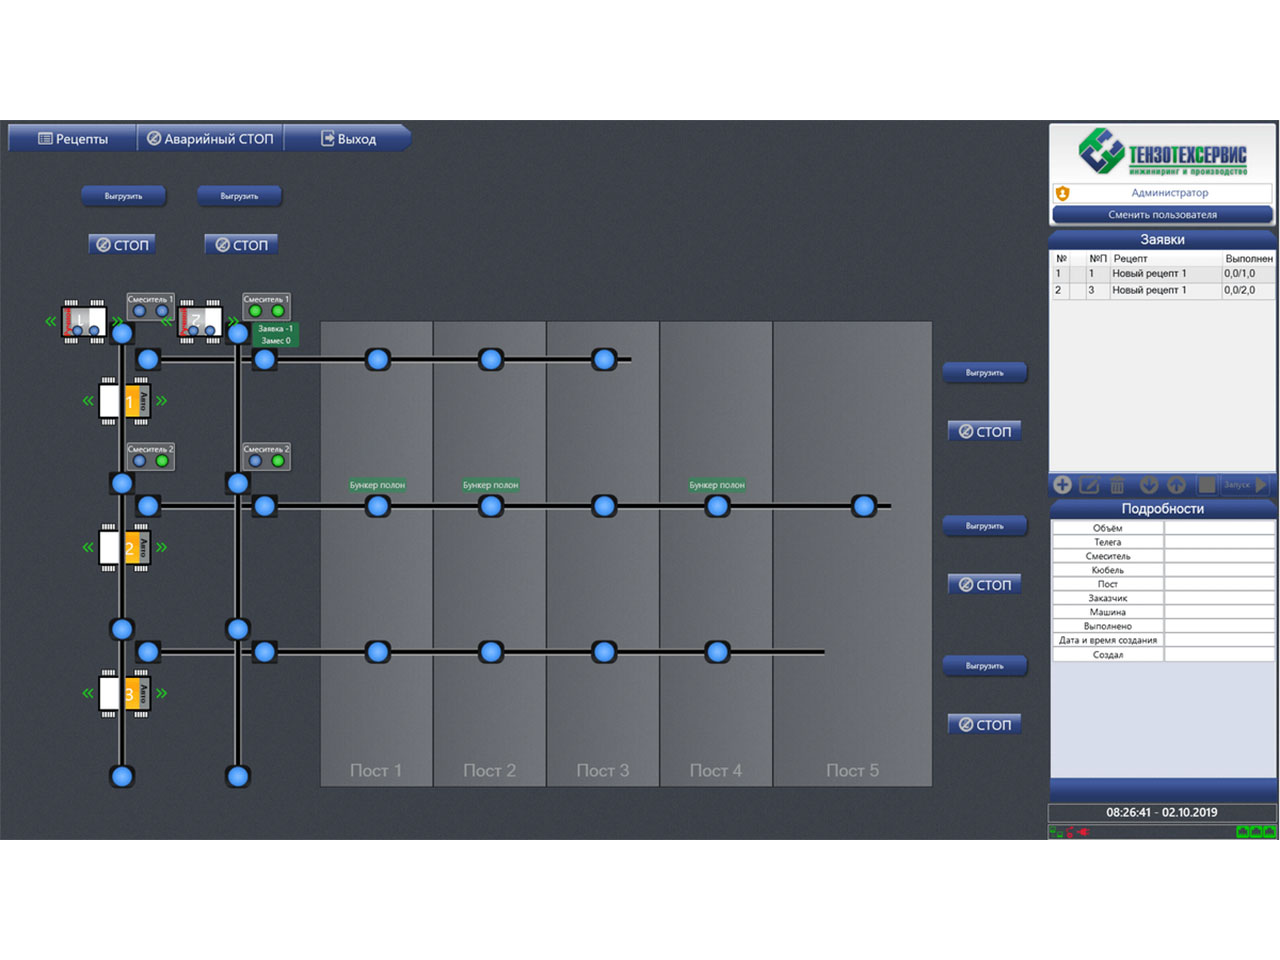Move cart 3 left with green arrows
This screenshot has width=1280, height=960.
point(88,693)
